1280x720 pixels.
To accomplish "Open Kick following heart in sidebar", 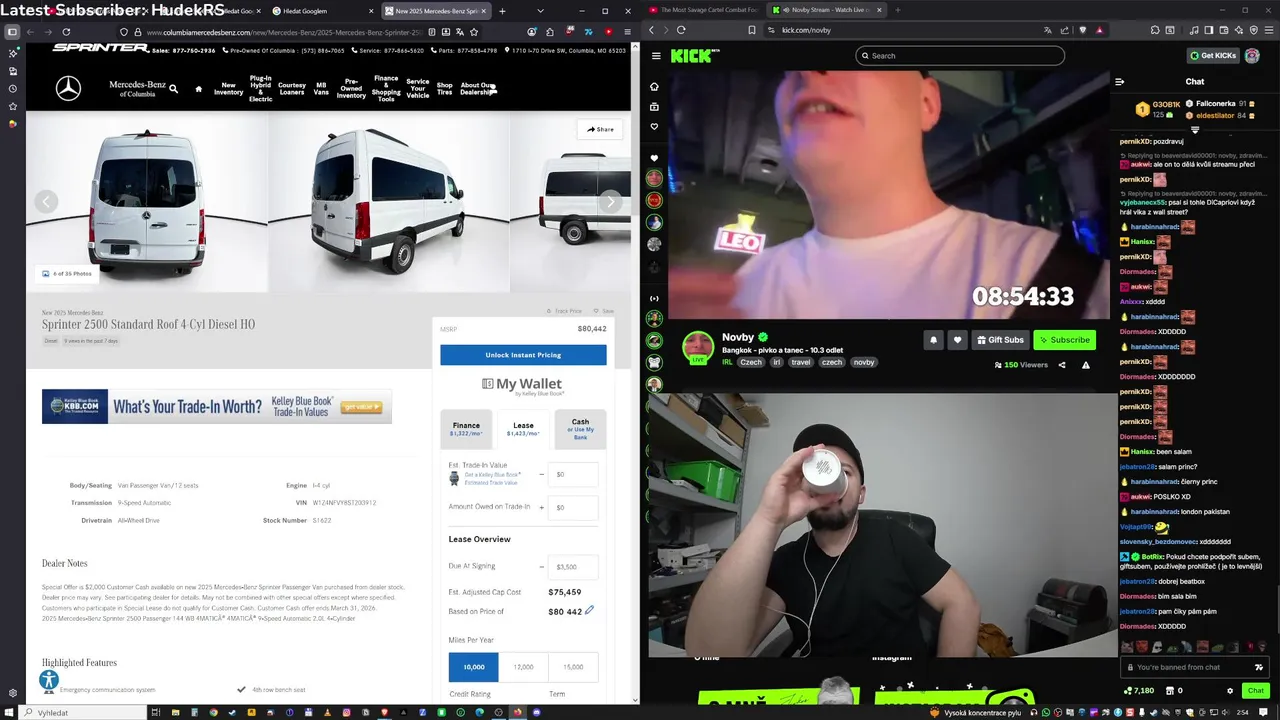I will (654, 126).
